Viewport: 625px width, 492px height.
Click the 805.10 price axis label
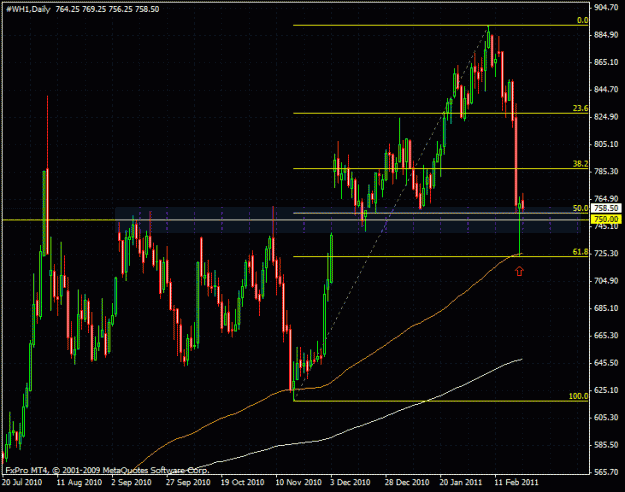point(606,144)
